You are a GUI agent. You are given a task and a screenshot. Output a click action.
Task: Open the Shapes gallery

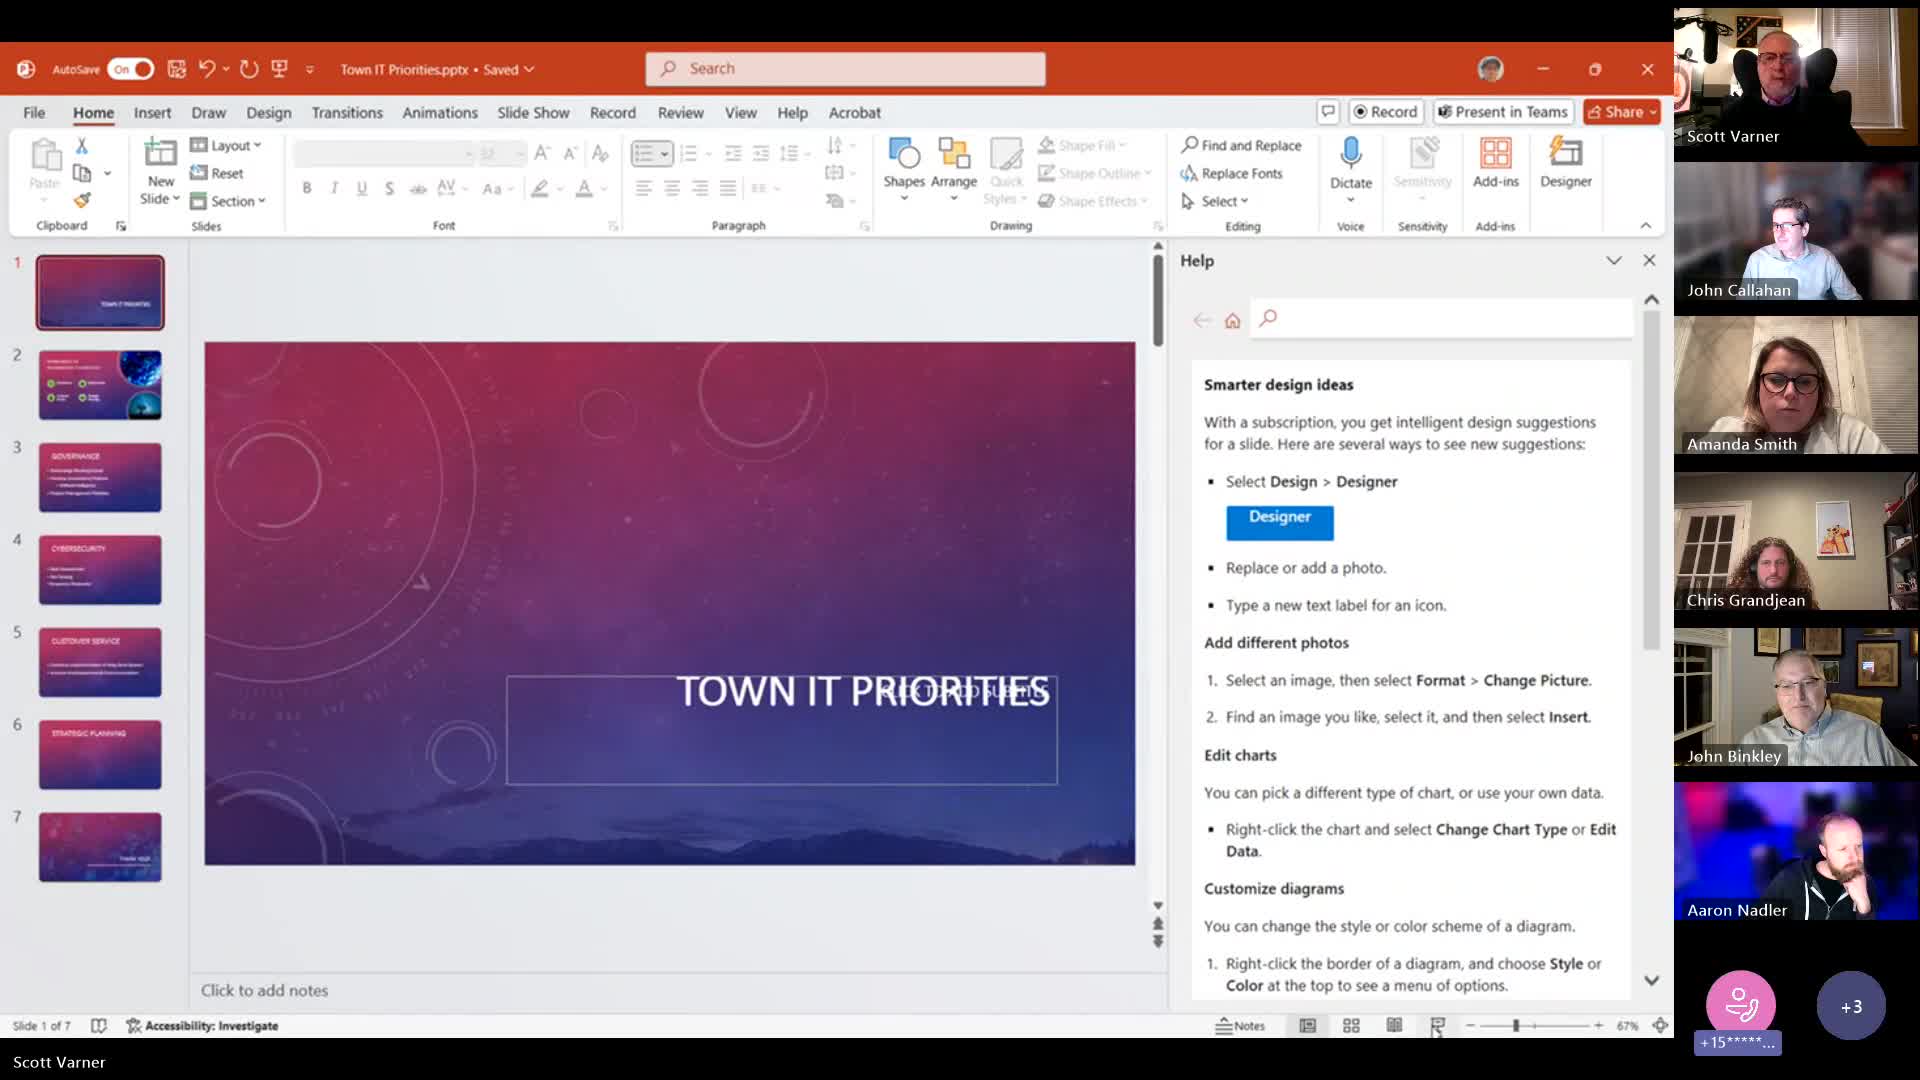pyautogui.click(x=903, y=168)
